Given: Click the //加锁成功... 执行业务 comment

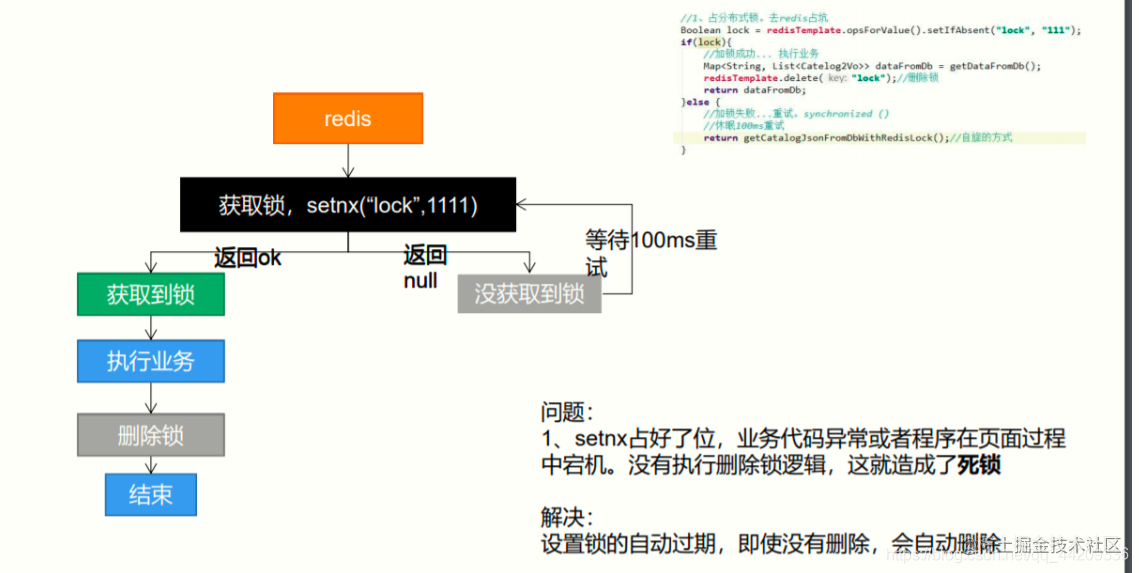Looking at the screenshot, I should click(761, 54).
